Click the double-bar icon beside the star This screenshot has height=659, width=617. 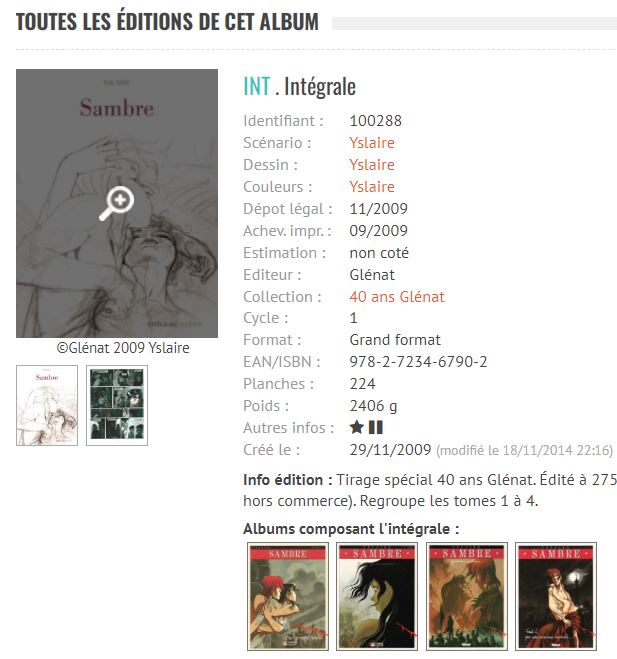(x=375, y=427)
